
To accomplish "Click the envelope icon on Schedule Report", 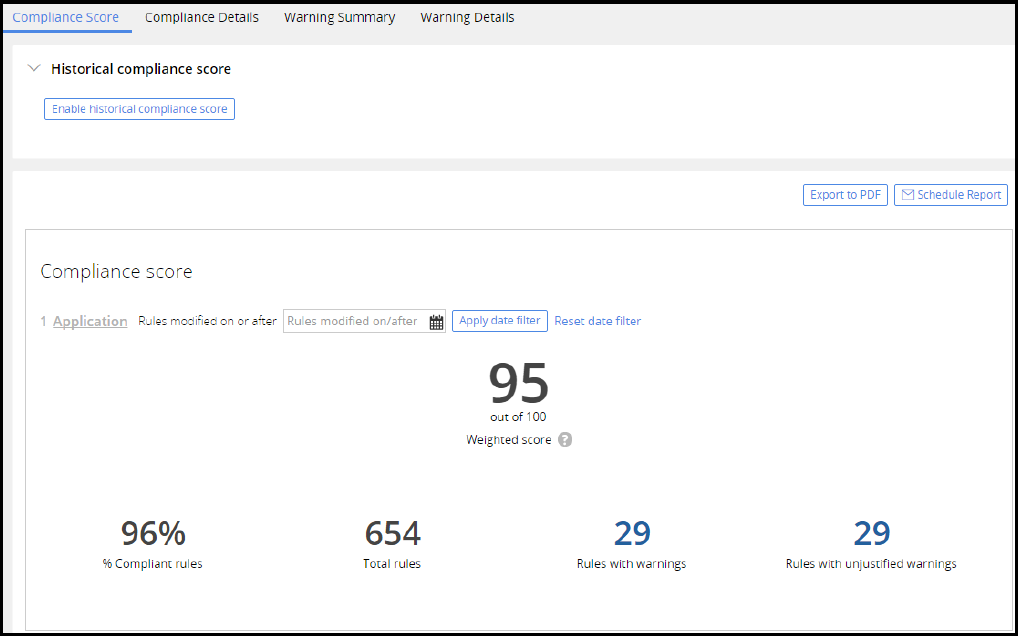I will tap(908, 195).
